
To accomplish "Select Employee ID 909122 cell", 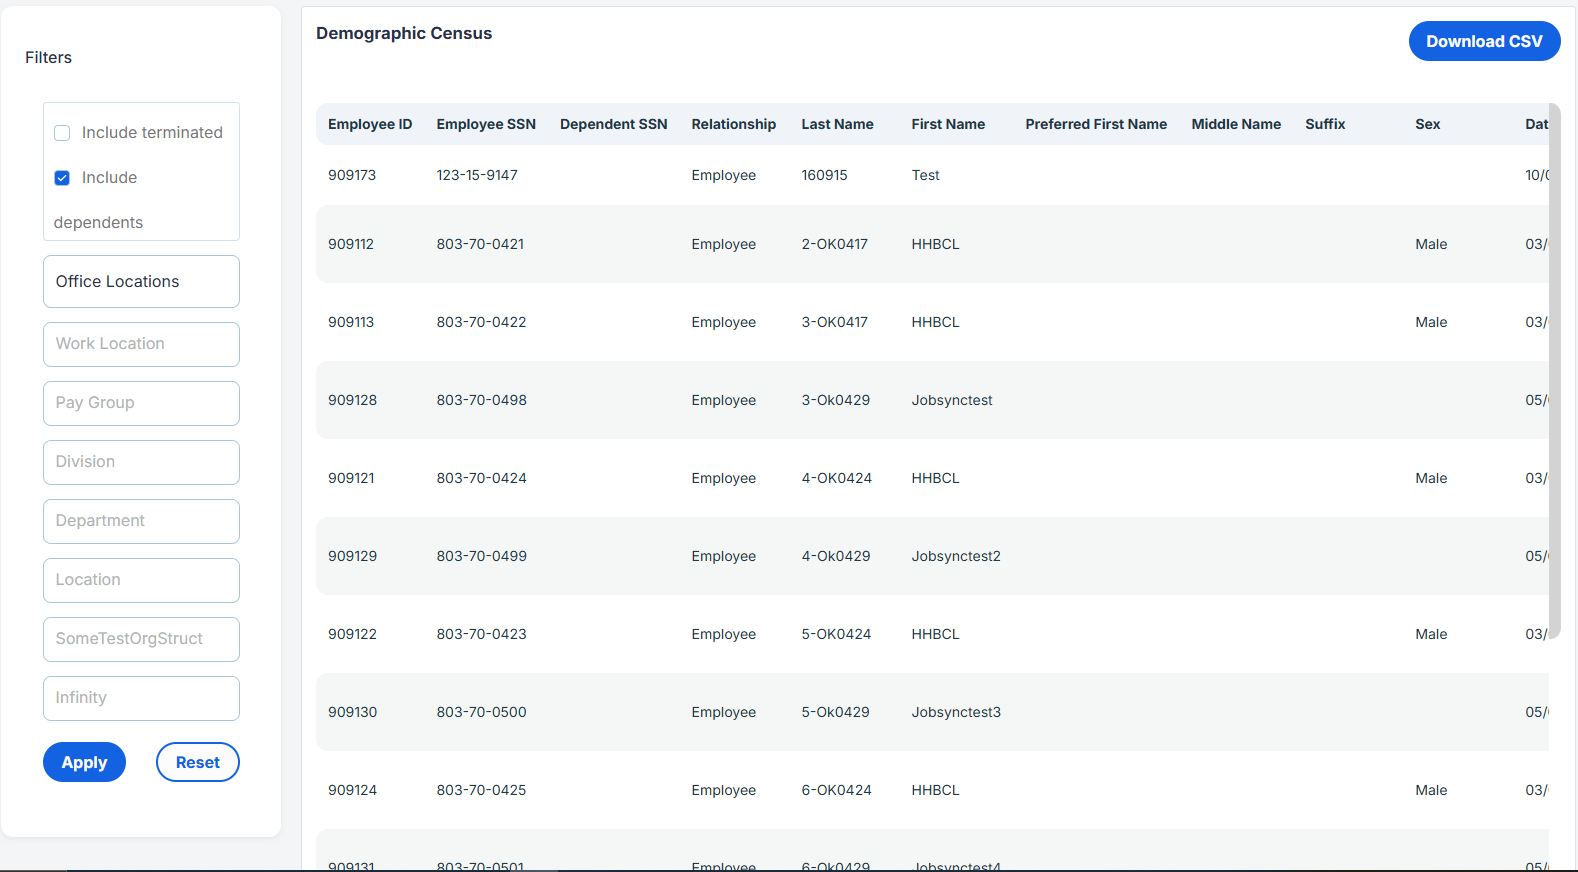I will pyautogui.click(x=352, y=634).
